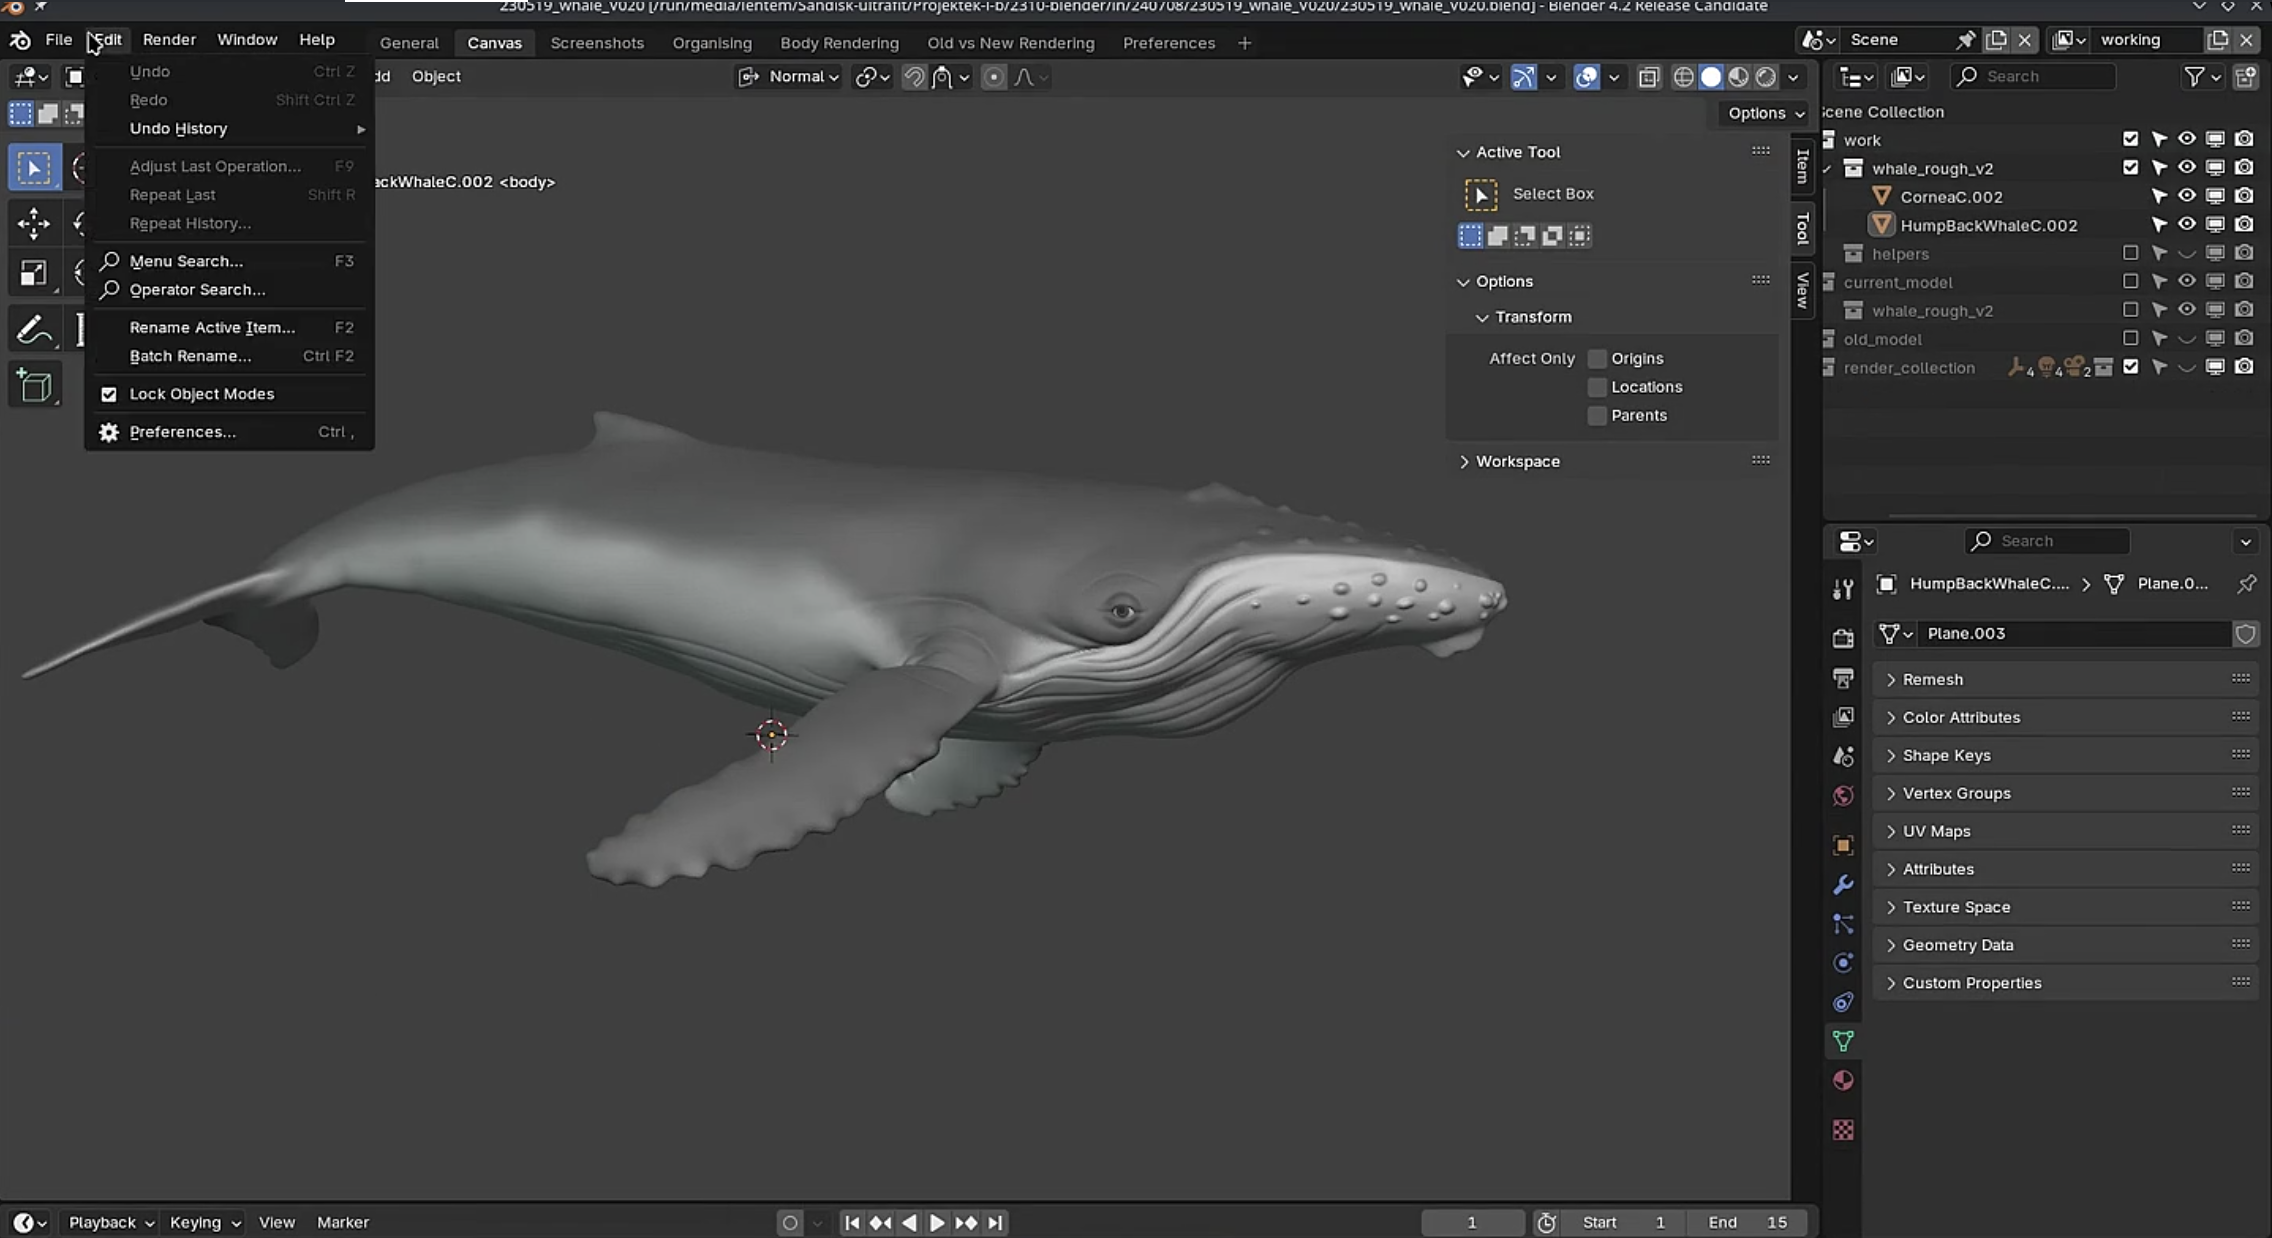
Task: Collapse the Active Tool panel
Action: (1612, 152)
